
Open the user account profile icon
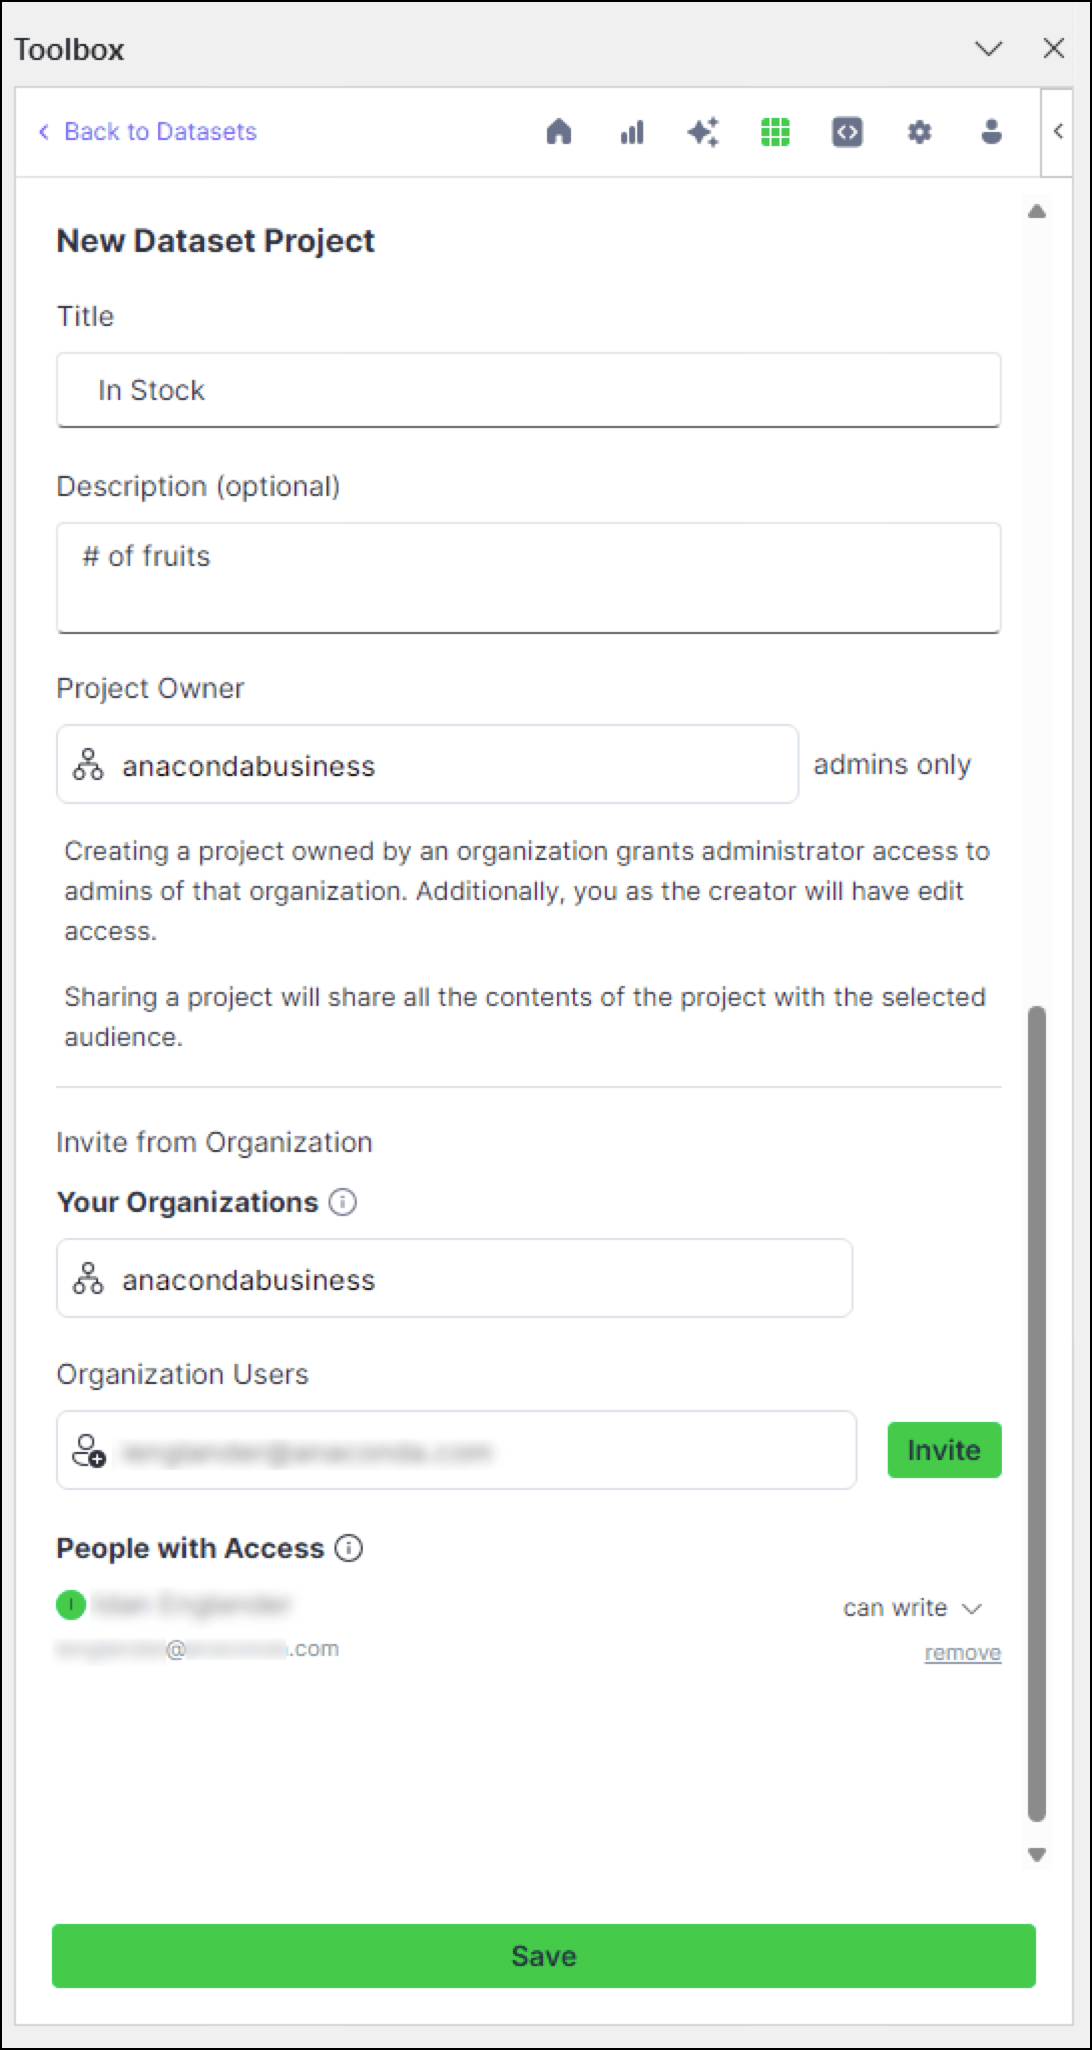click(991, 132)
